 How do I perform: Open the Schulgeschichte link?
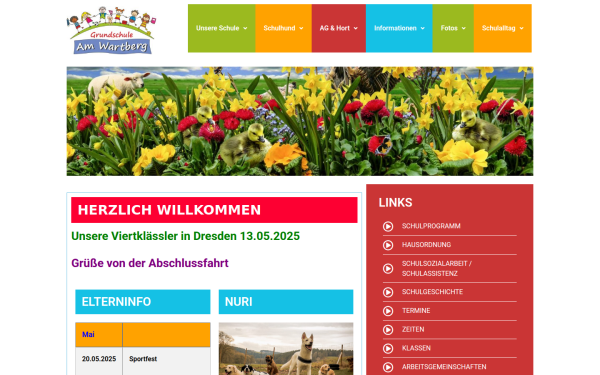[x=432, y=292]
